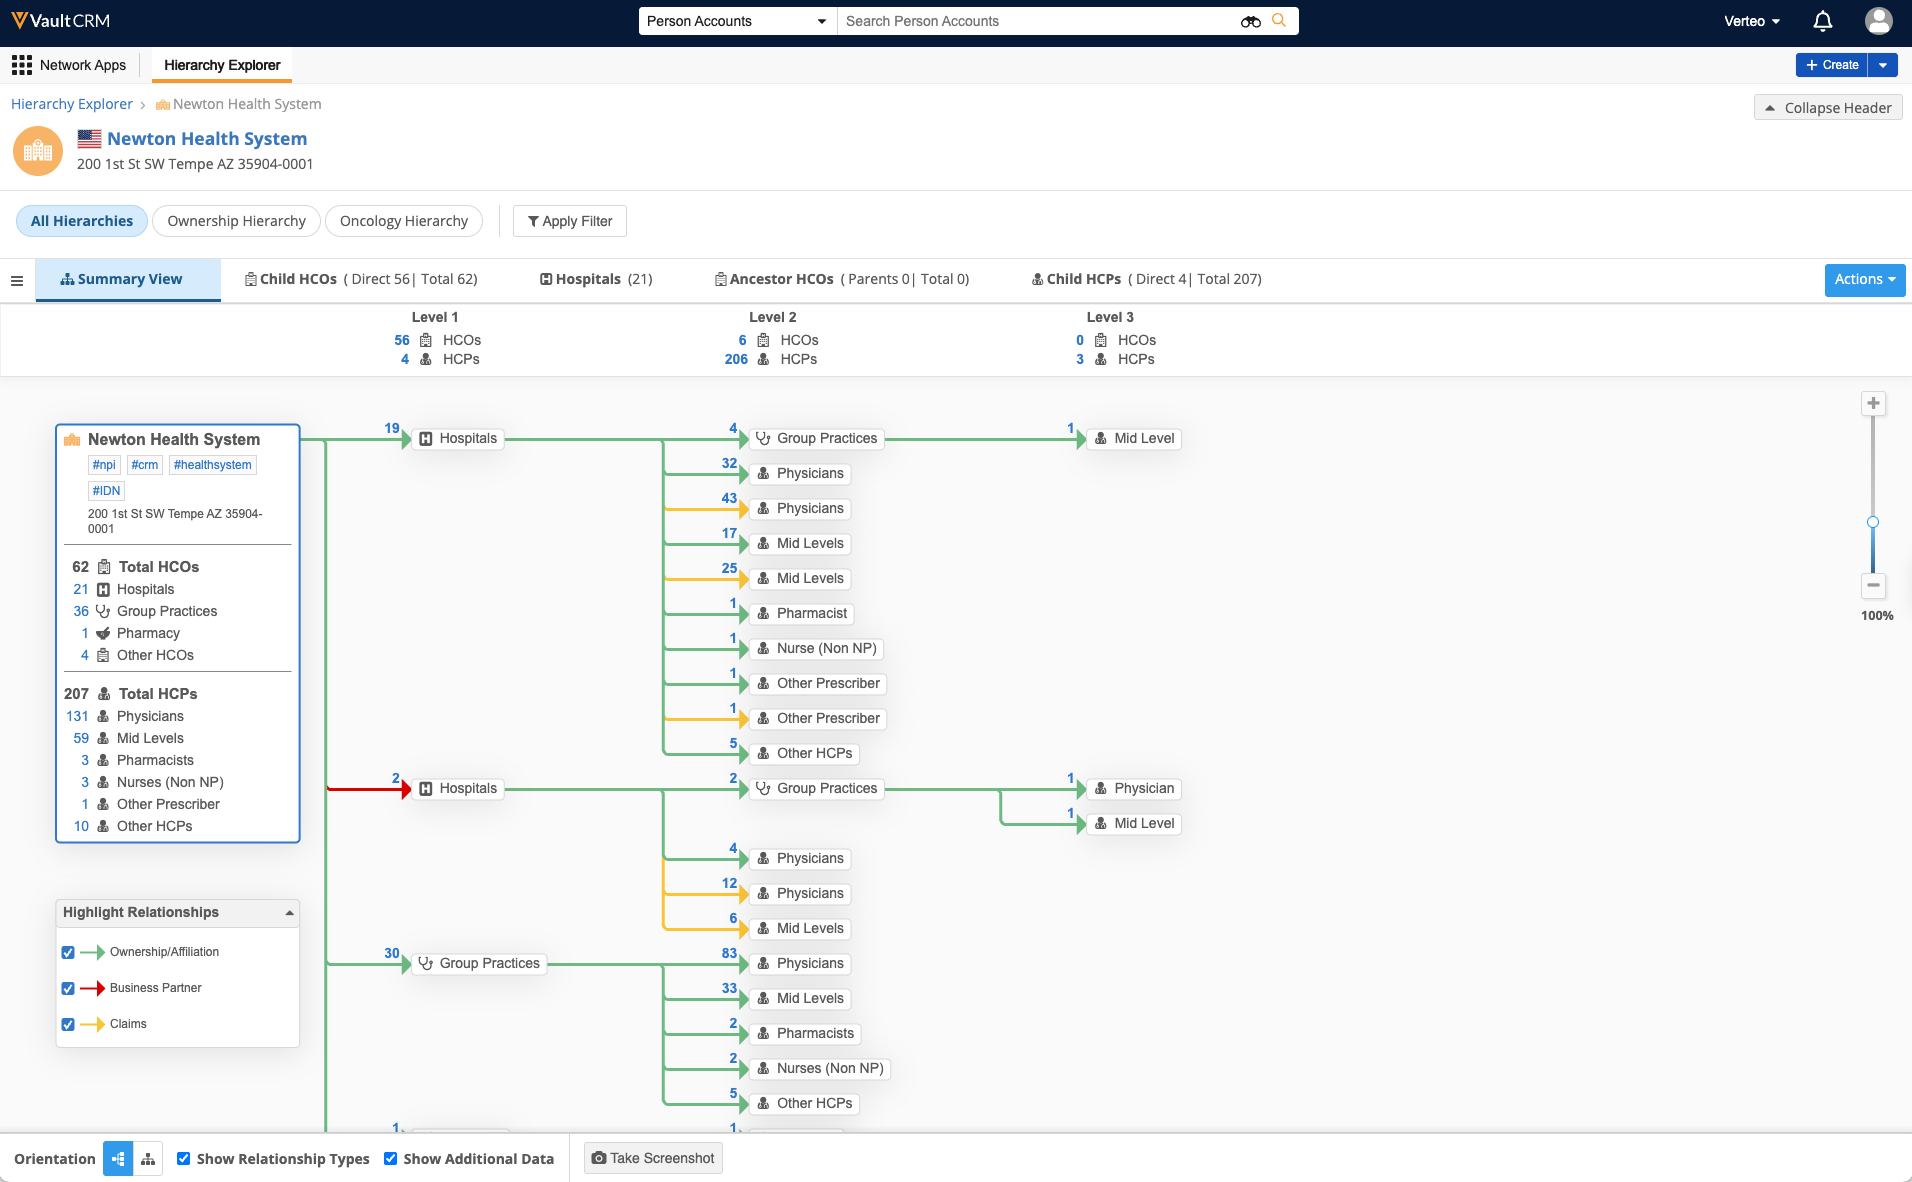Image resolution: width=1912 pixels, height=1182 pixels.
Task: Select the Oncology Hierarchy tab
Action: coord(403,221)
